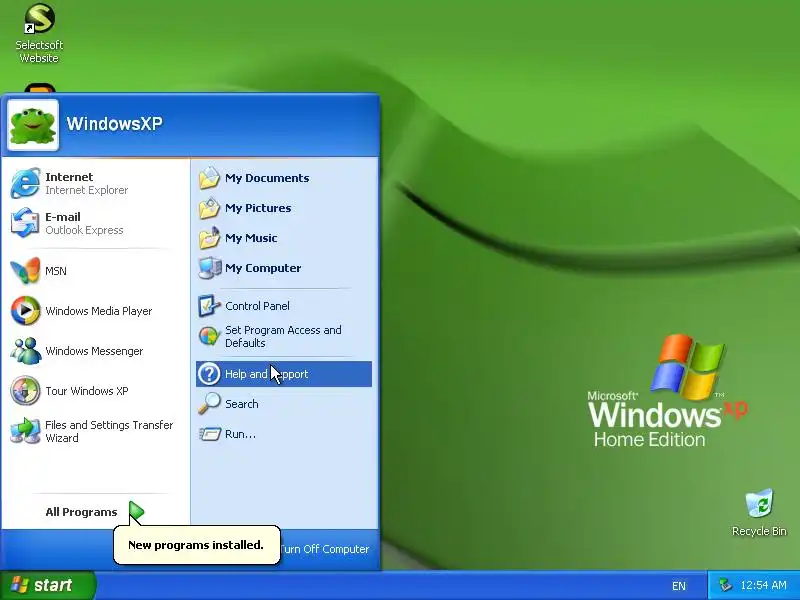800x600 pixels.
Task: Click the MSN label text
Action: coord(56,271)
